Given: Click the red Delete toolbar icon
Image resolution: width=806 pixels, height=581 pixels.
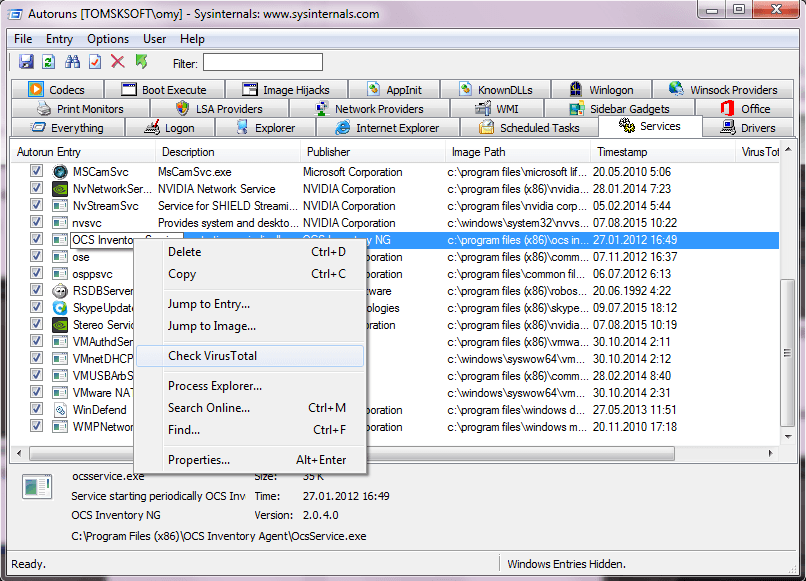Looking at the screenshot, I should tap(118, 62).
